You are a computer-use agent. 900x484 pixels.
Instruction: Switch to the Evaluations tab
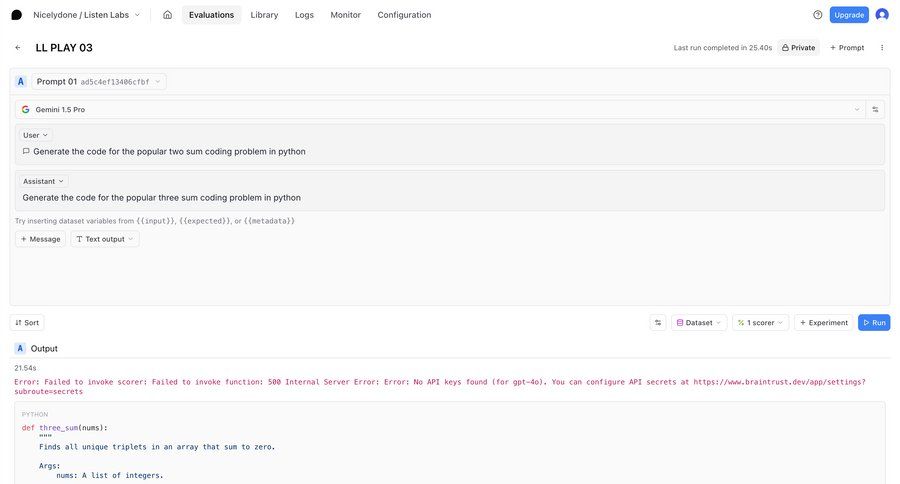coord(211,15)
